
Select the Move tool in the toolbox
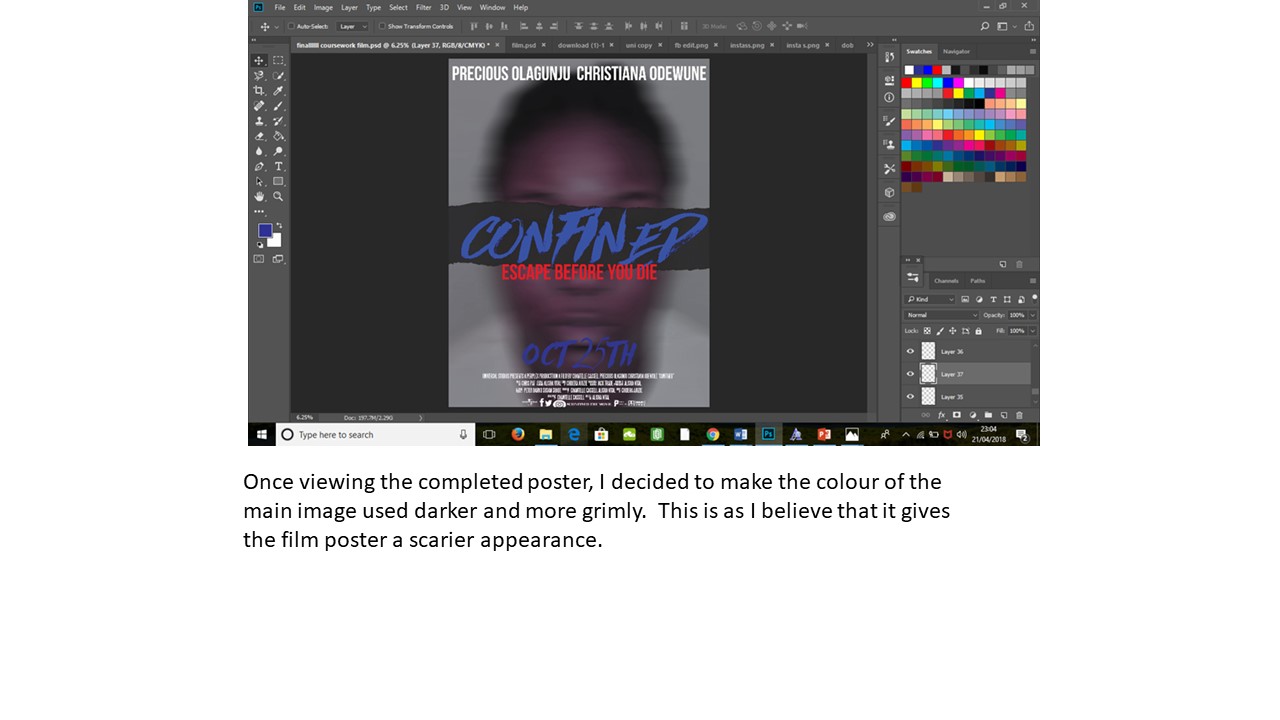[x=259, y=60]
